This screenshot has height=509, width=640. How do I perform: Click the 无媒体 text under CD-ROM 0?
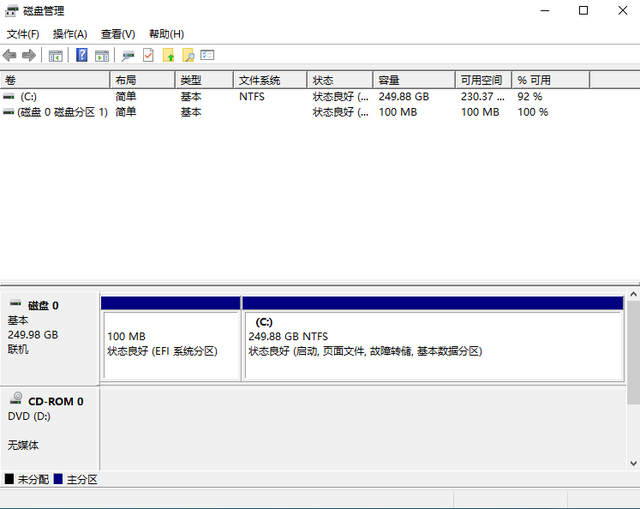tap(23, 445)
